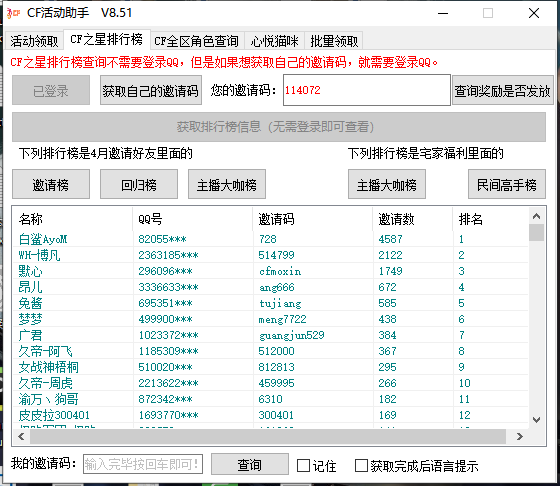The width and height of the screenshot is (560, 486).
Task: Open the CF全区角色查询 tab
Action: click(x=196, y=41)
